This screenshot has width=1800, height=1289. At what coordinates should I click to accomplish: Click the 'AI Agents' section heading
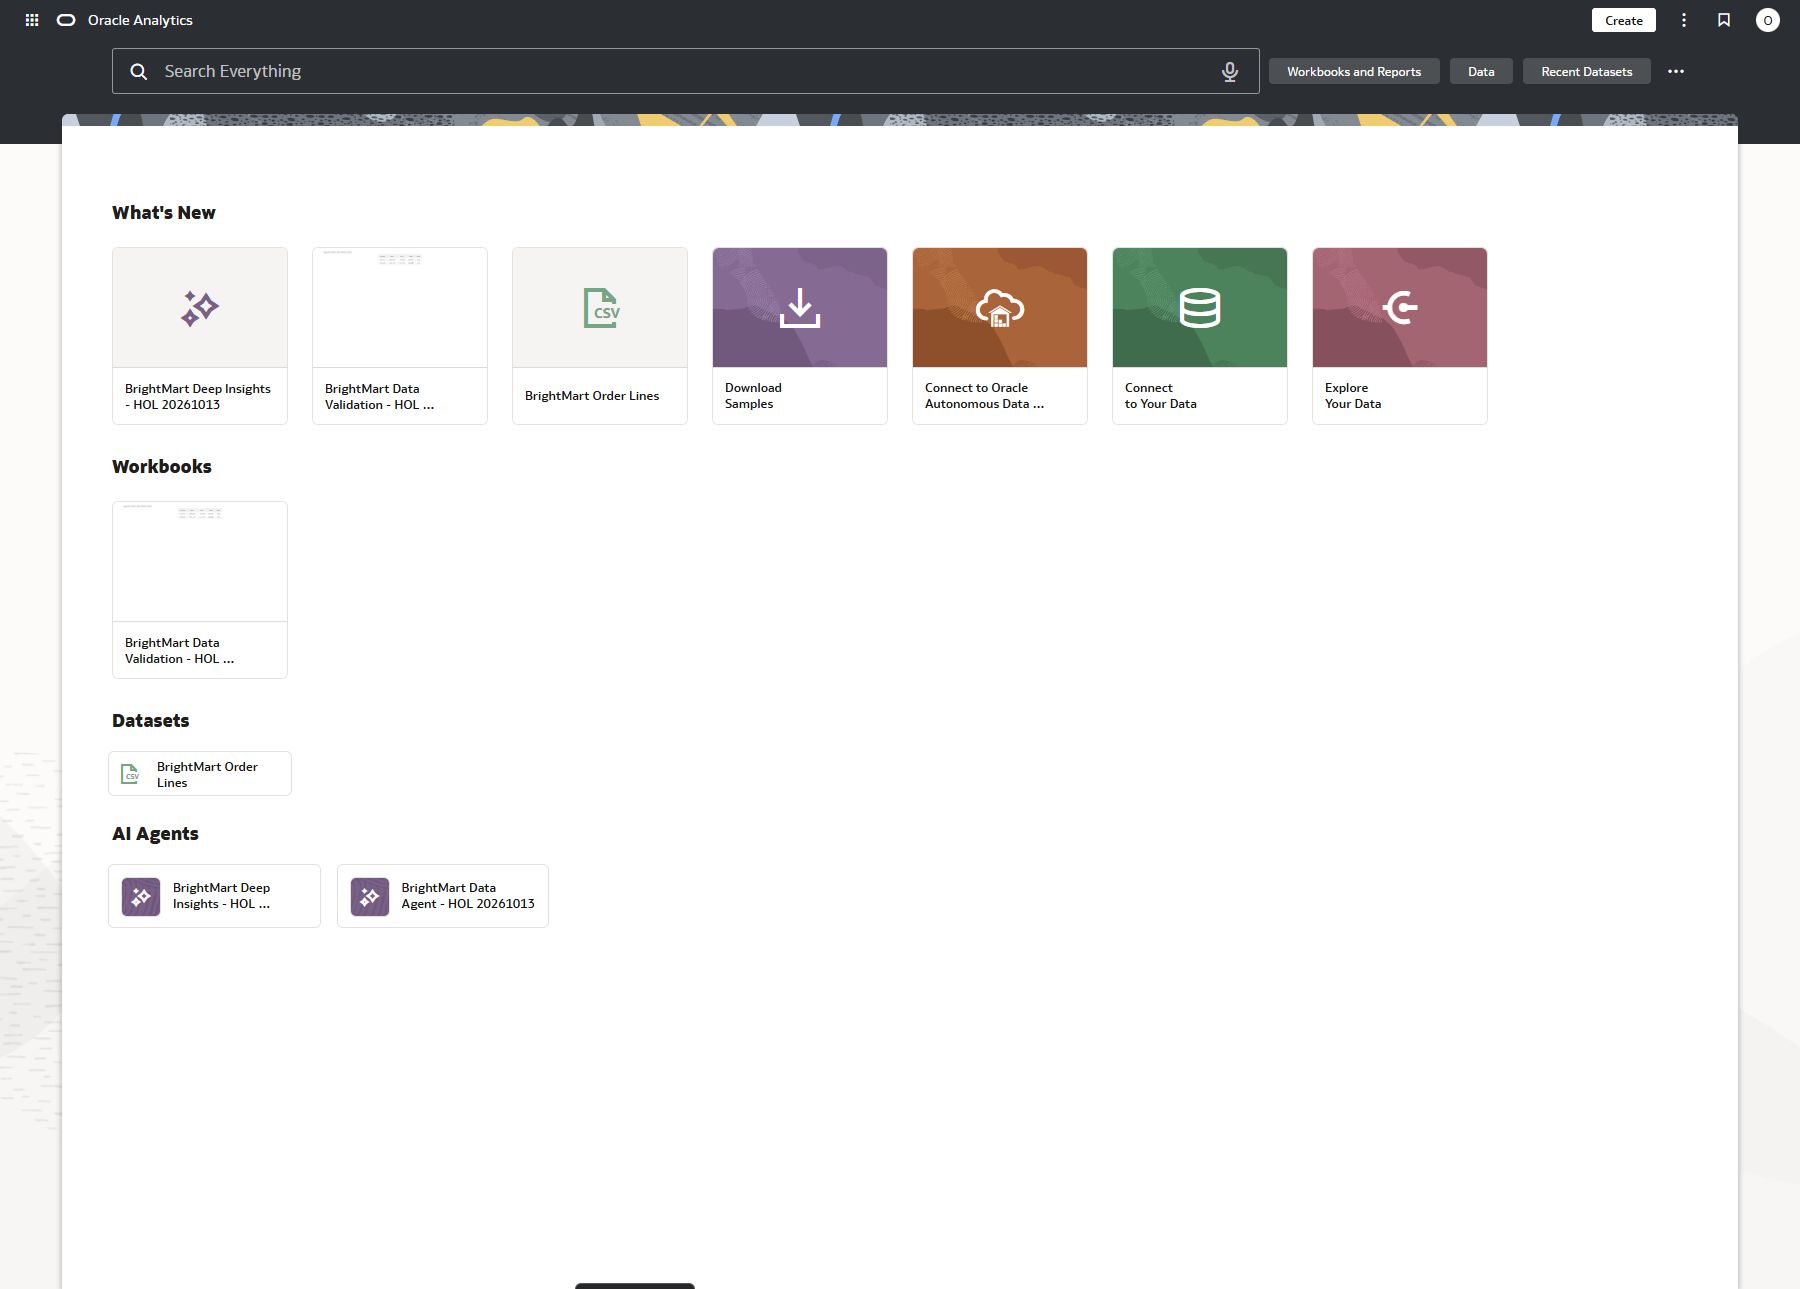click(155, 834)
